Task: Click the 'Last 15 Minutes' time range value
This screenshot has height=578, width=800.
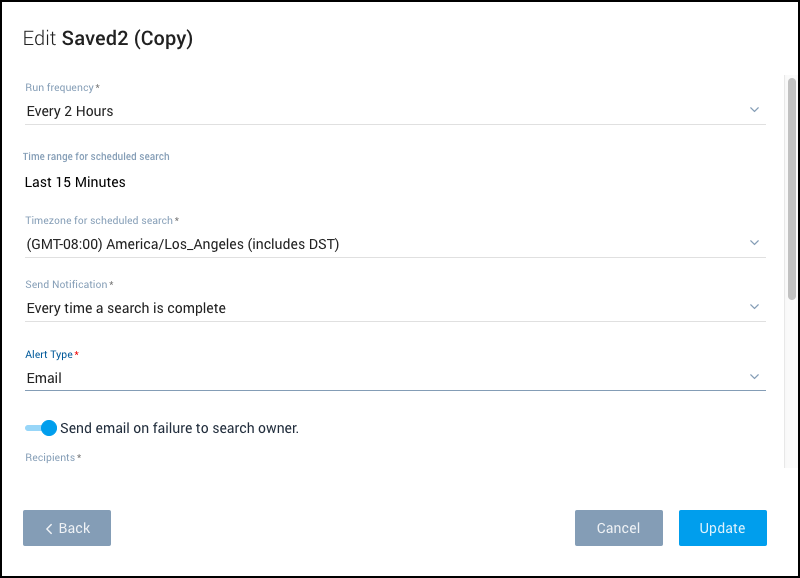Action: [75, 182]
